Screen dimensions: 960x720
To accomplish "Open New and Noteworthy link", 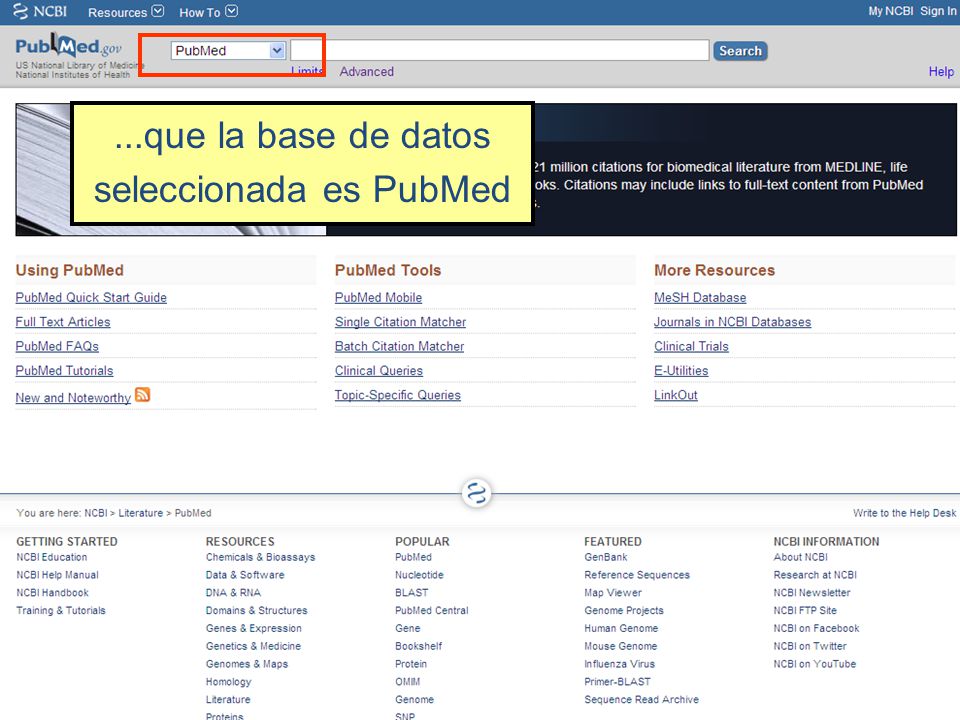I will (73, 398).
